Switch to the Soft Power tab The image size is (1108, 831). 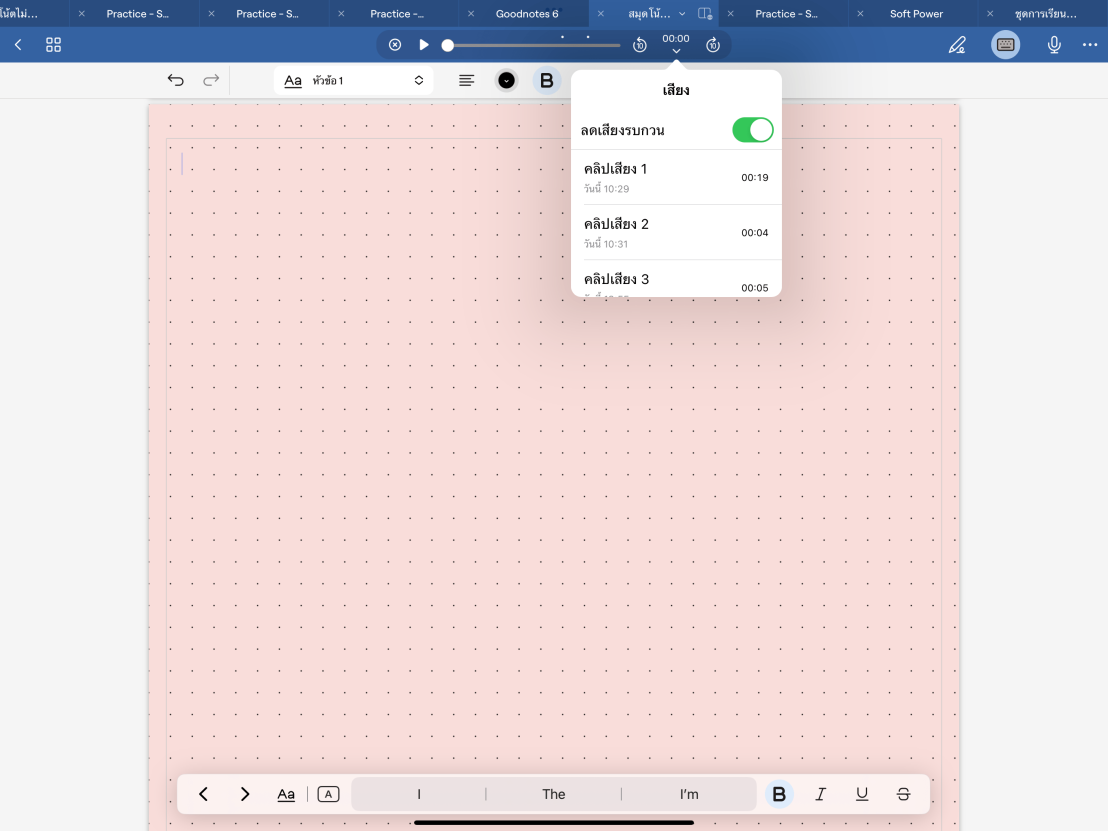pyautogui.click(x=916, y=13)
